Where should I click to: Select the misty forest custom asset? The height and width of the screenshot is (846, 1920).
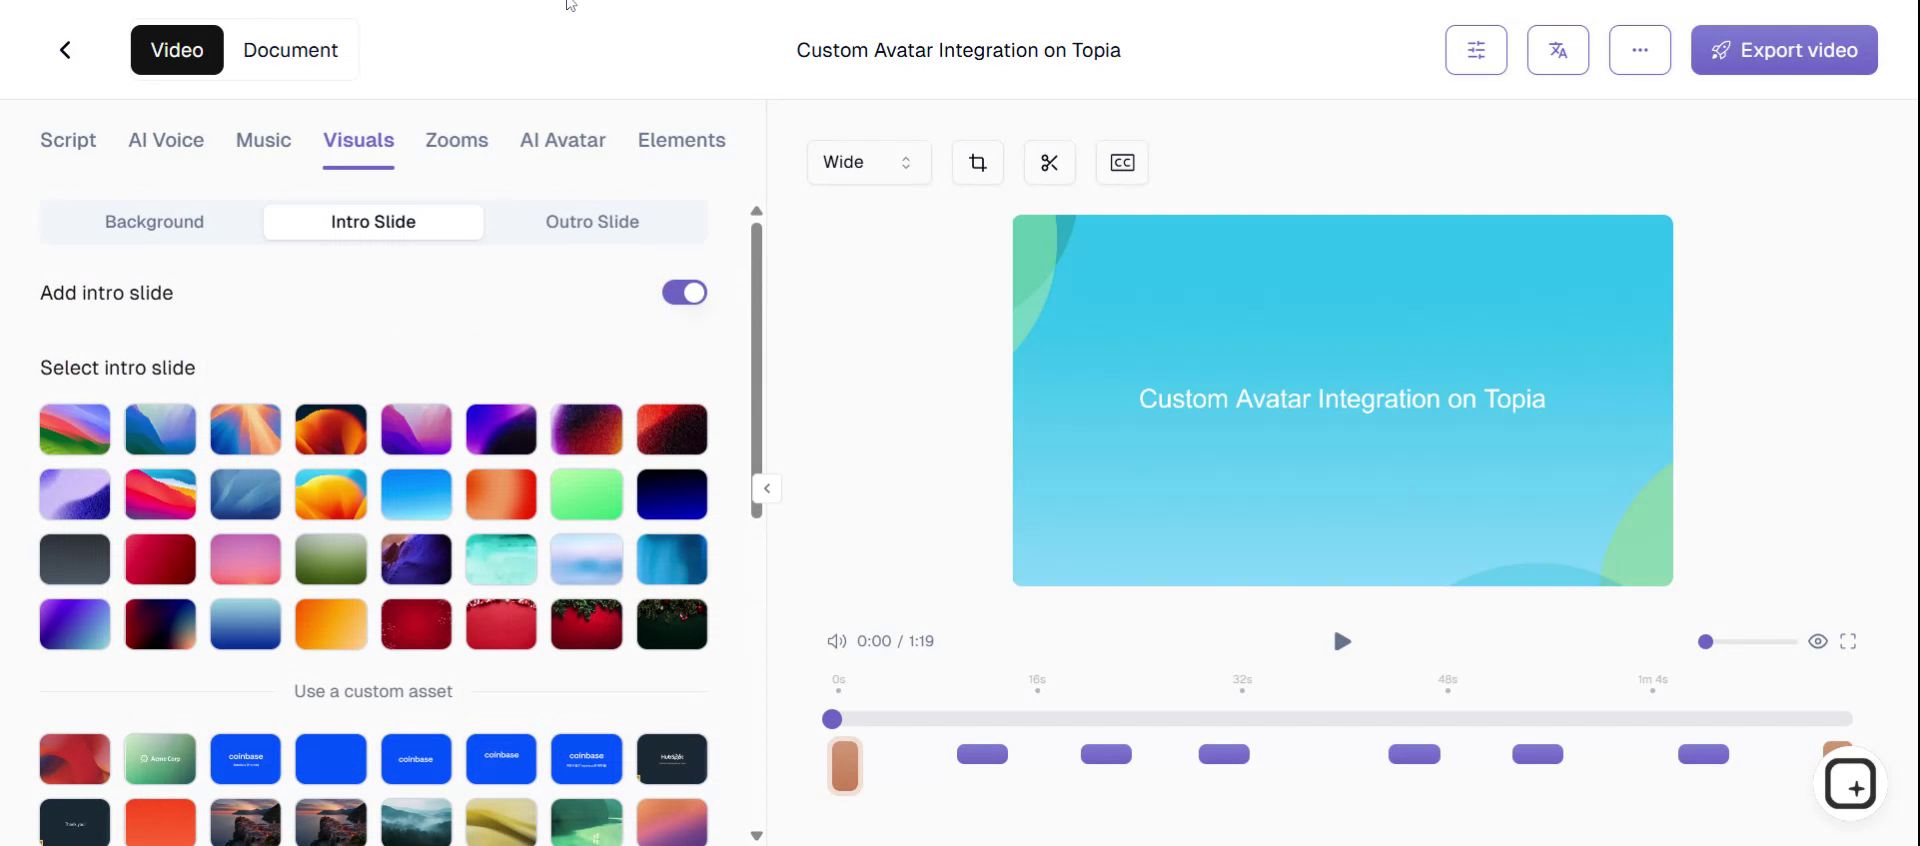click(x=416, y=822)
